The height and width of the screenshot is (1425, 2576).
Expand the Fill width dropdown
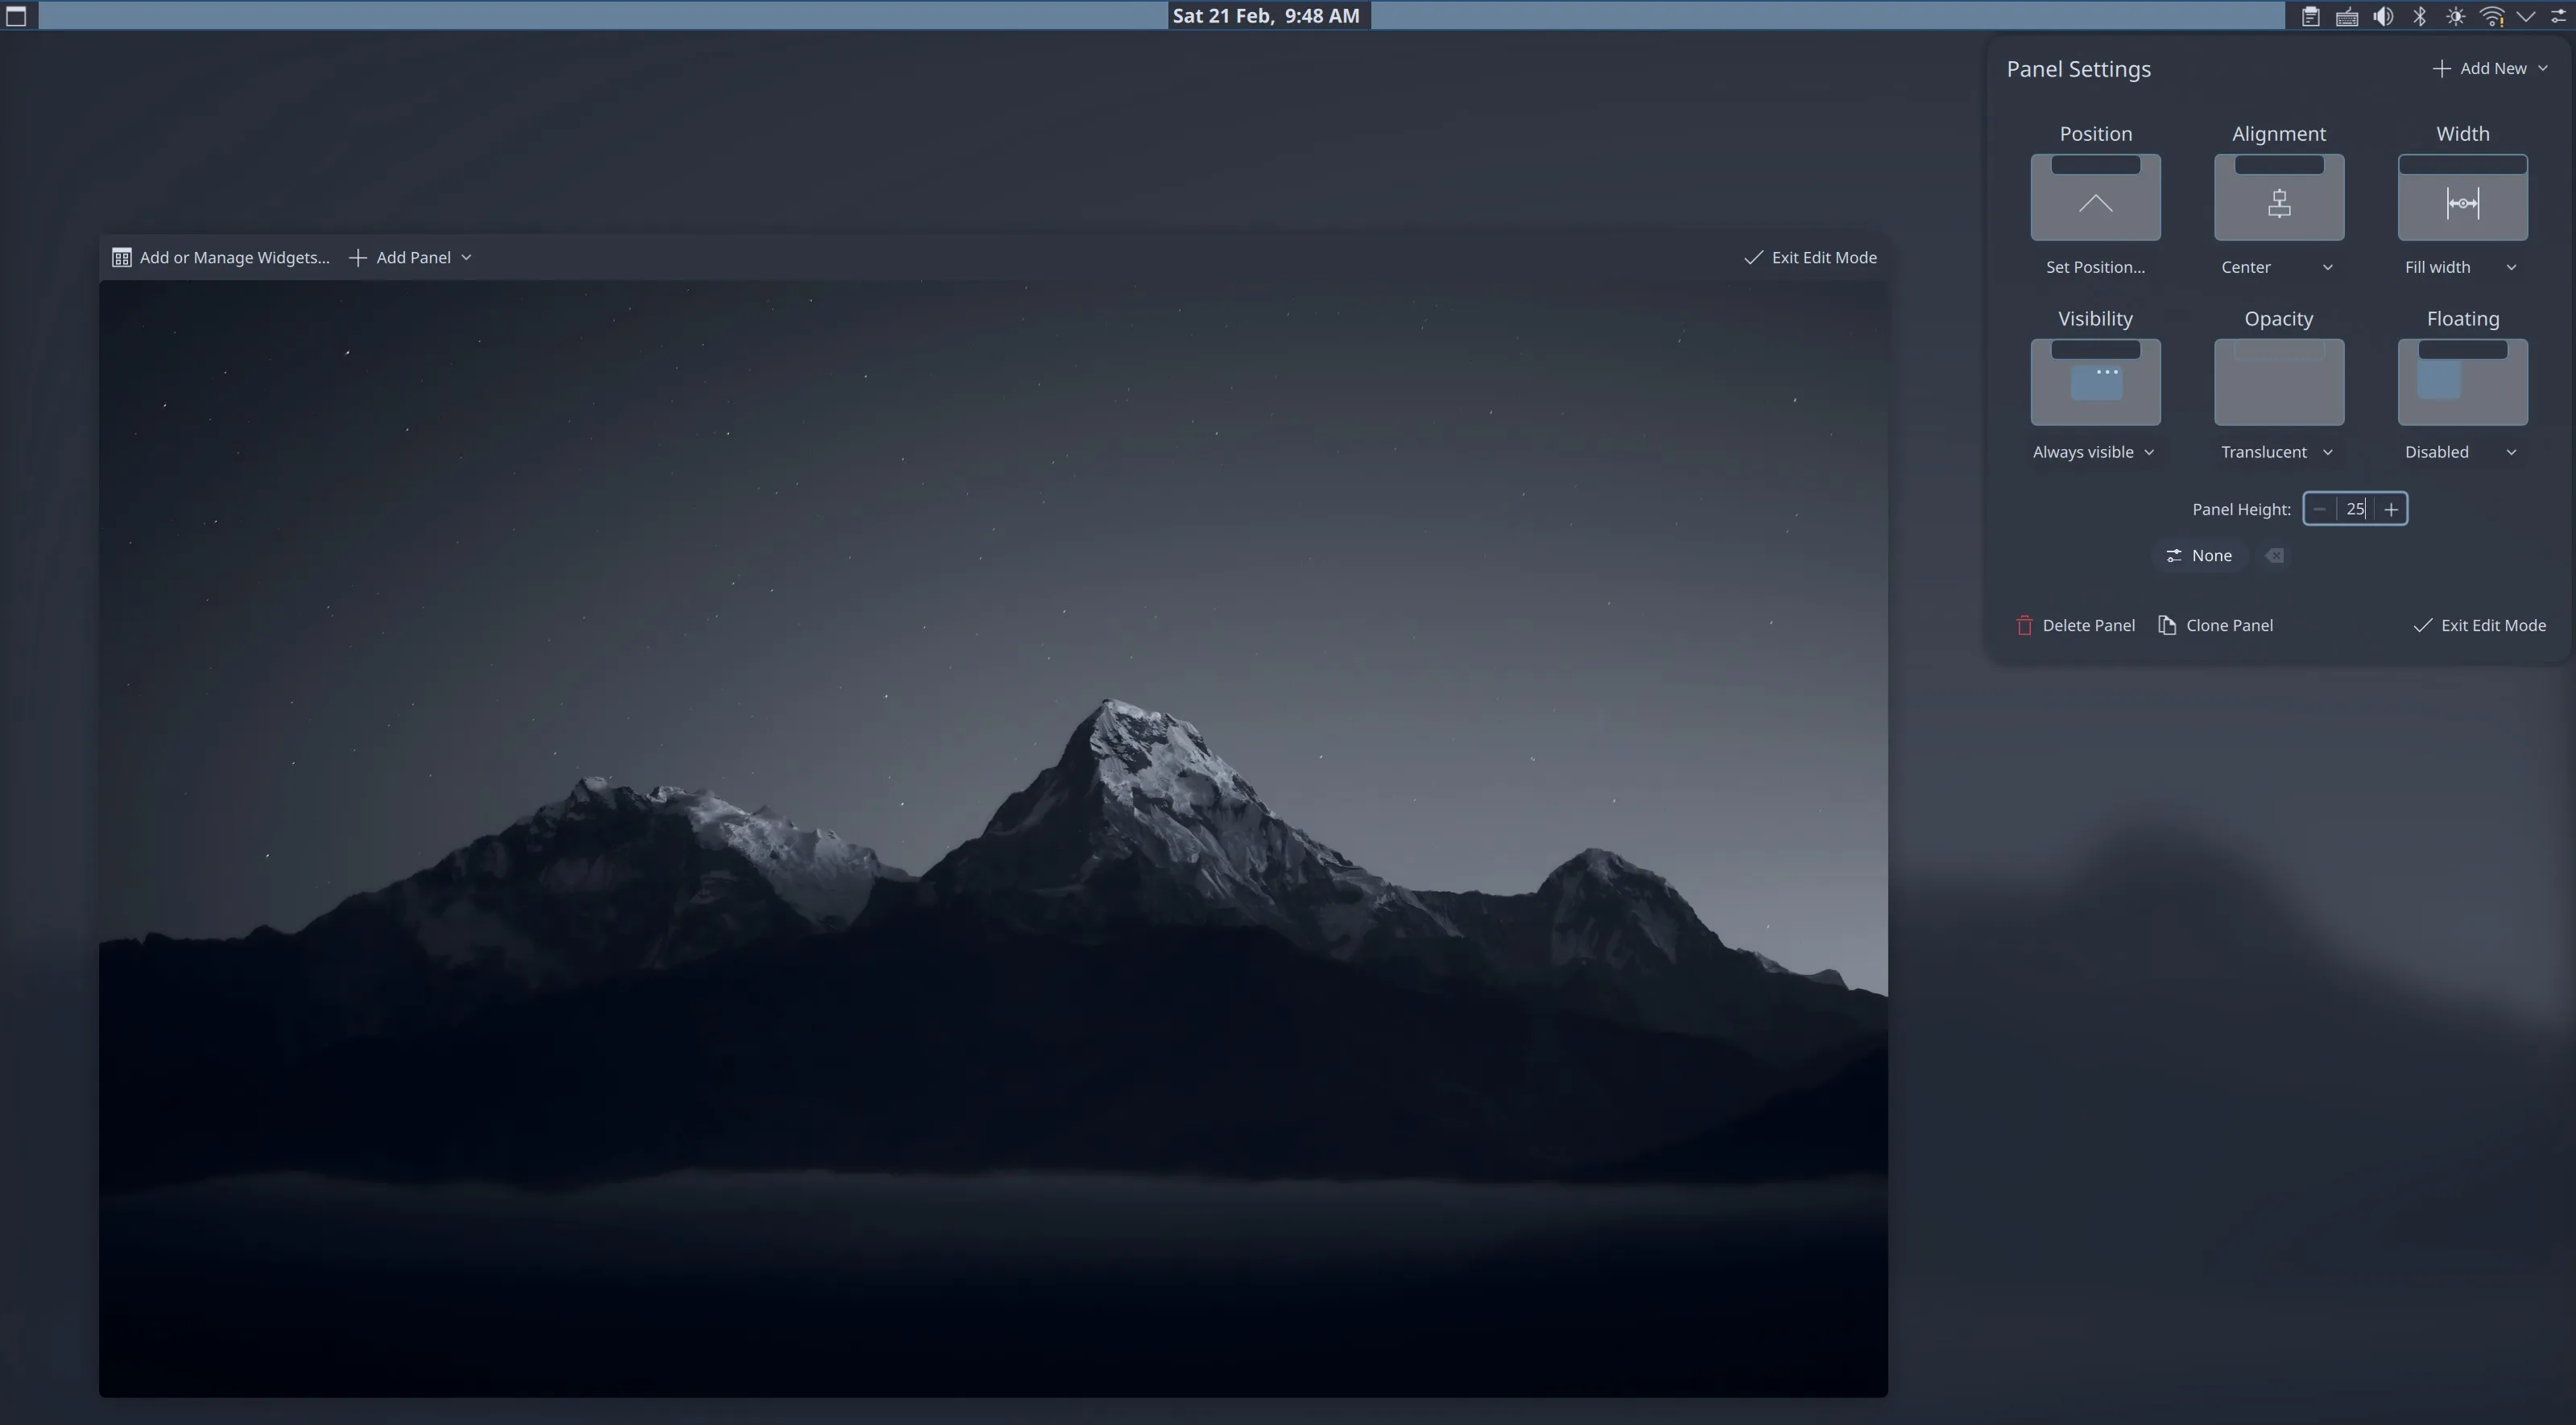point(2460,267)
